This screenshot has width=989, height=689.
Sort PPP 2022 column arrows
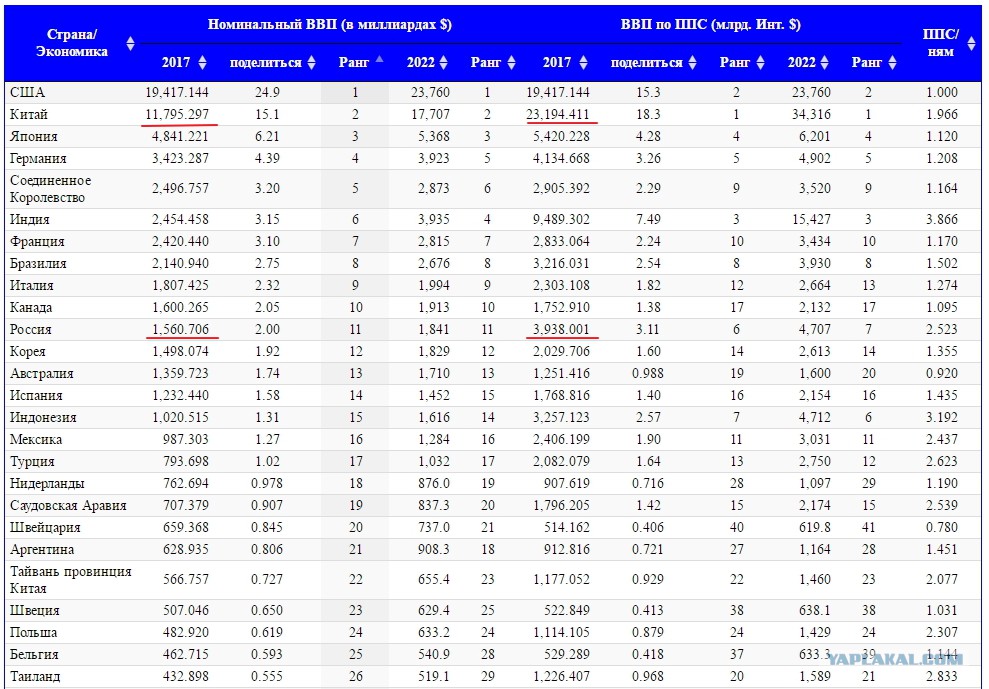point(824,62)
